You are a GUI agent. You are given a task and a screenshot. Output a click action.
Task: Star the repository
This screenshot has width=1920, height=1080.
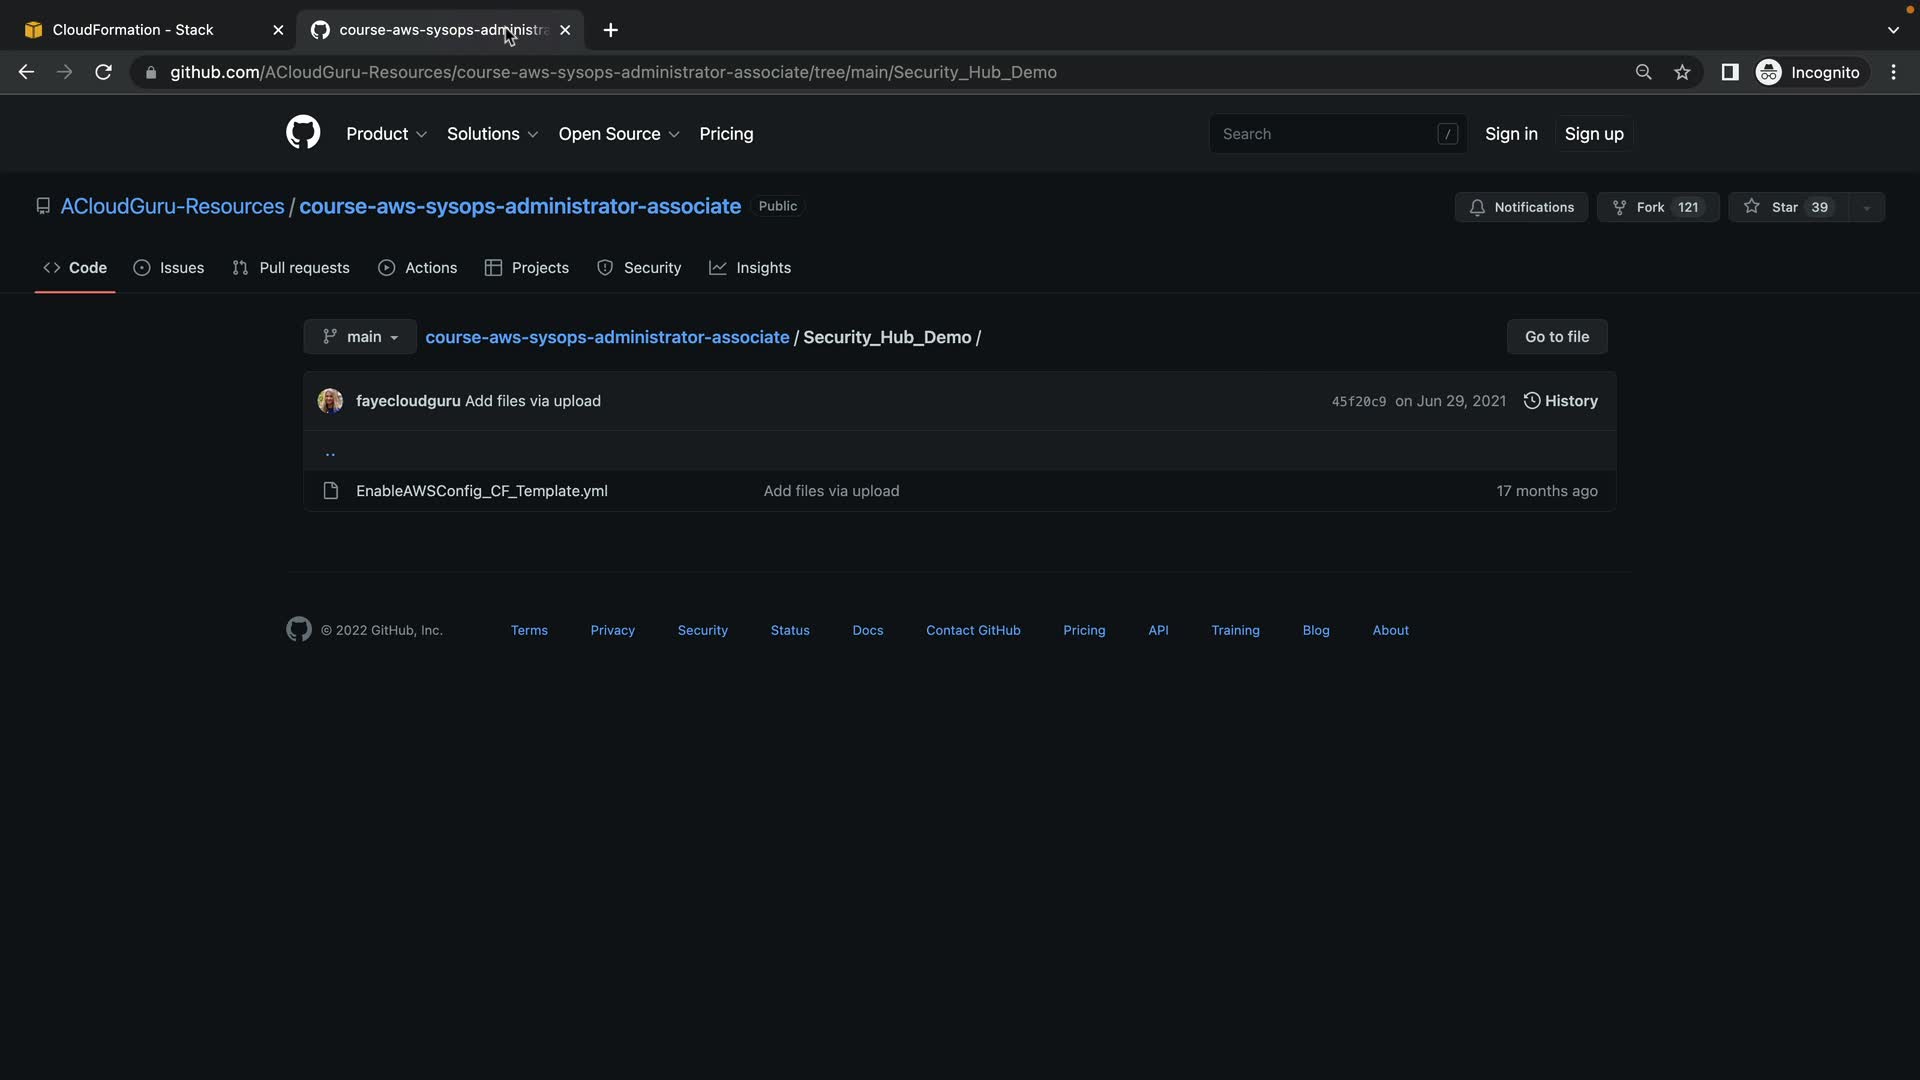pyautogui.click(x=1786, y=207)
